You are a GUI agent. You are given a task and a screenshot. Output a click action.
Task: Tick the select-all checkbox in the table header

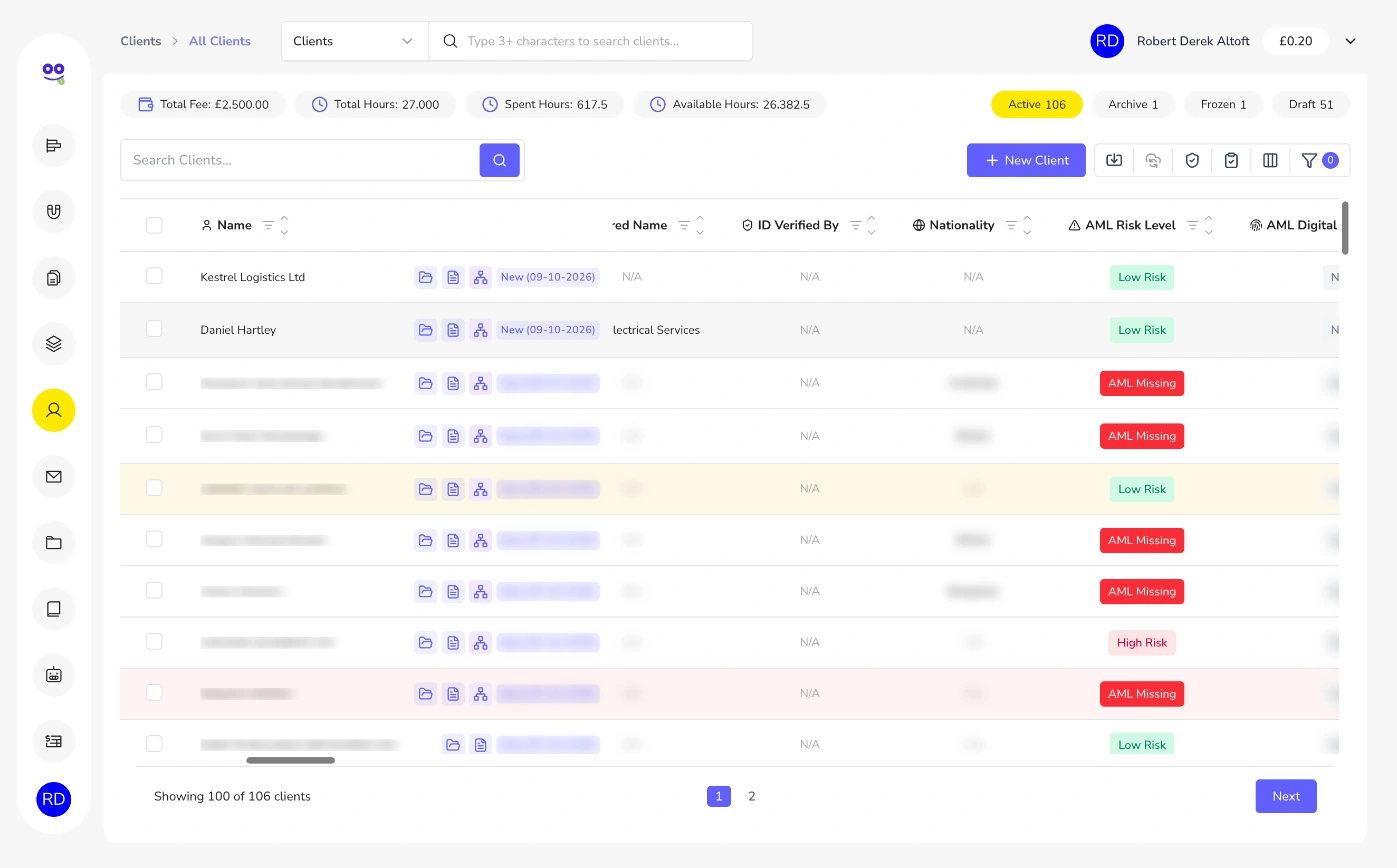[x=154, y=225]
